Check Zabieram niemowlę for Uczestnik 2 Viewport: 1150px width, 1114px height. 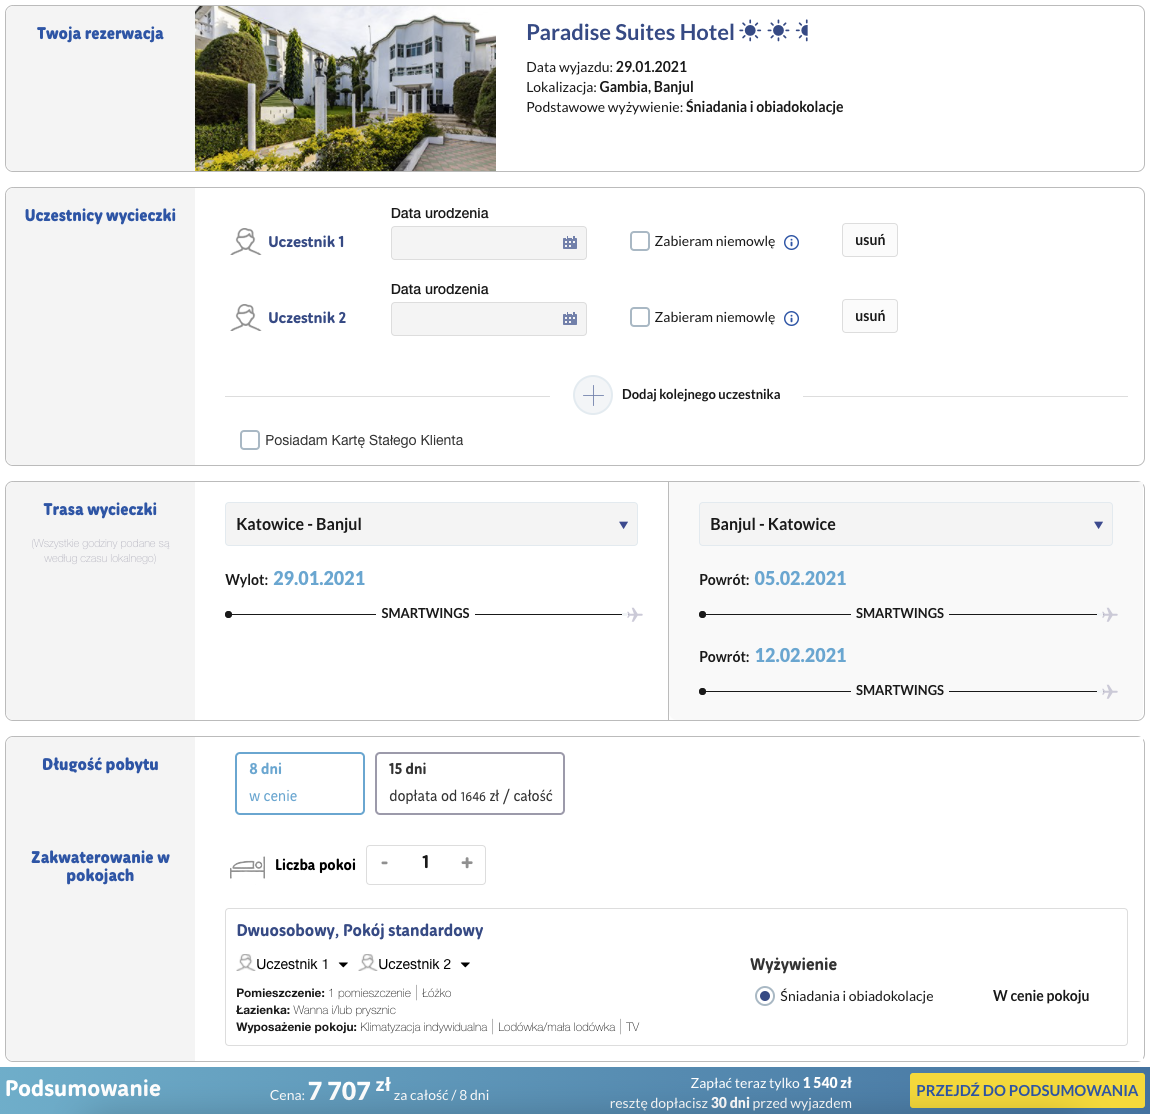point(640,317)
